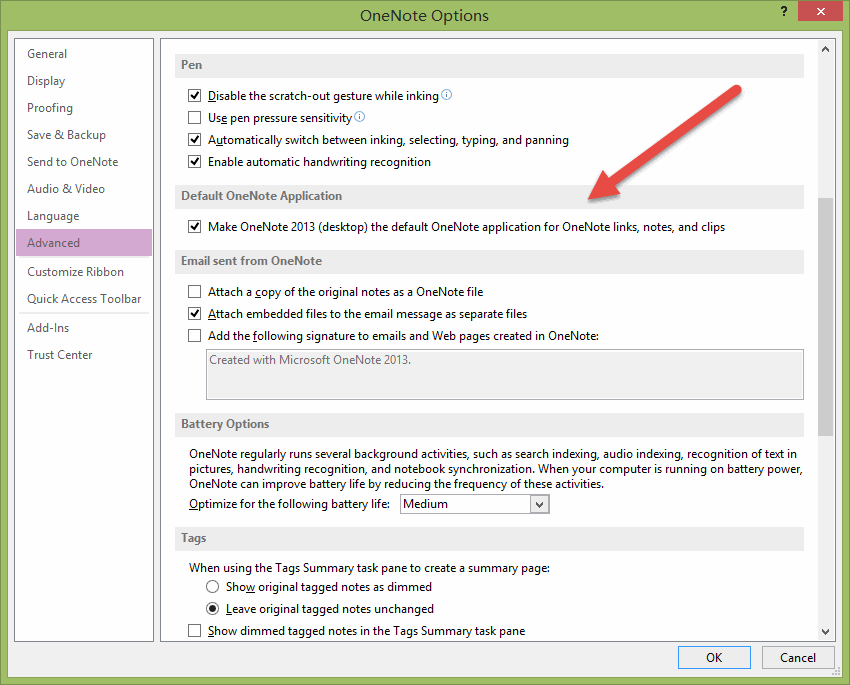The width and height of the screenshot is (850, 685).
Task: Click the vertical scrollbar thumb
Action: click(825, 316)
